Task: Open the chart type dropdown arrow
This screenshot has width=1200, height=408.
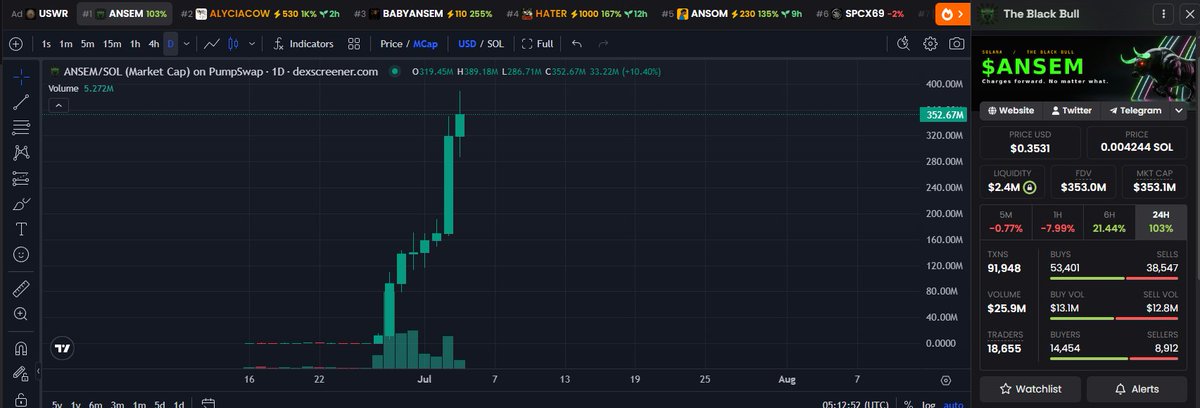Action: 250,44
